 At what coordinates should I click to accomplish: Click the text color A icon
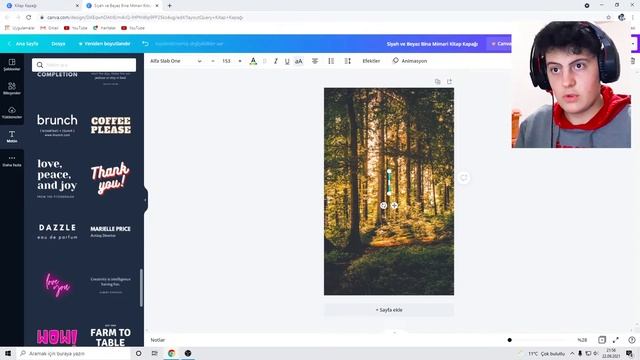point(253,61)
